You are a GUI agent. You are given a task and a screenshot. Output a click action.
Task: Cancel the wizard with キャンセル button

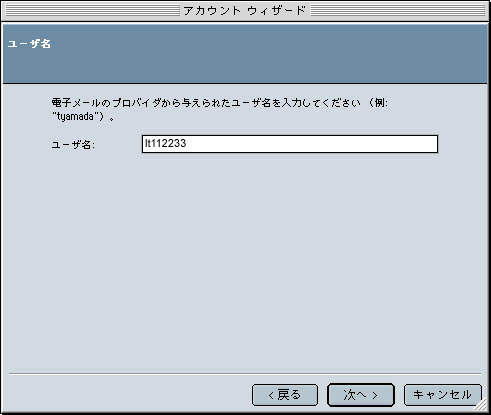(443, 395)
